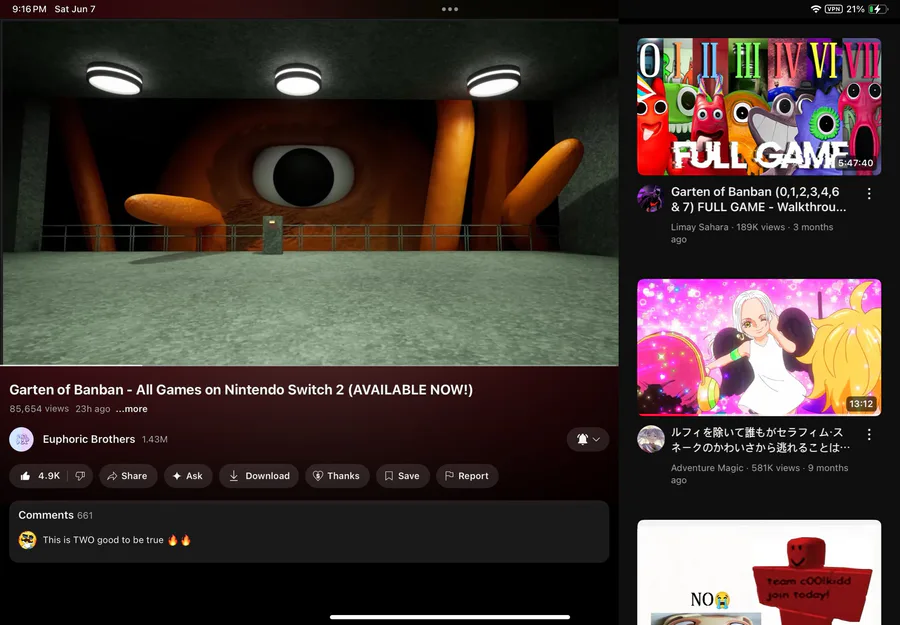Viewport: 900px width, 625px height.
Task: Expand description with ...more link
Action: coord(131,409)
